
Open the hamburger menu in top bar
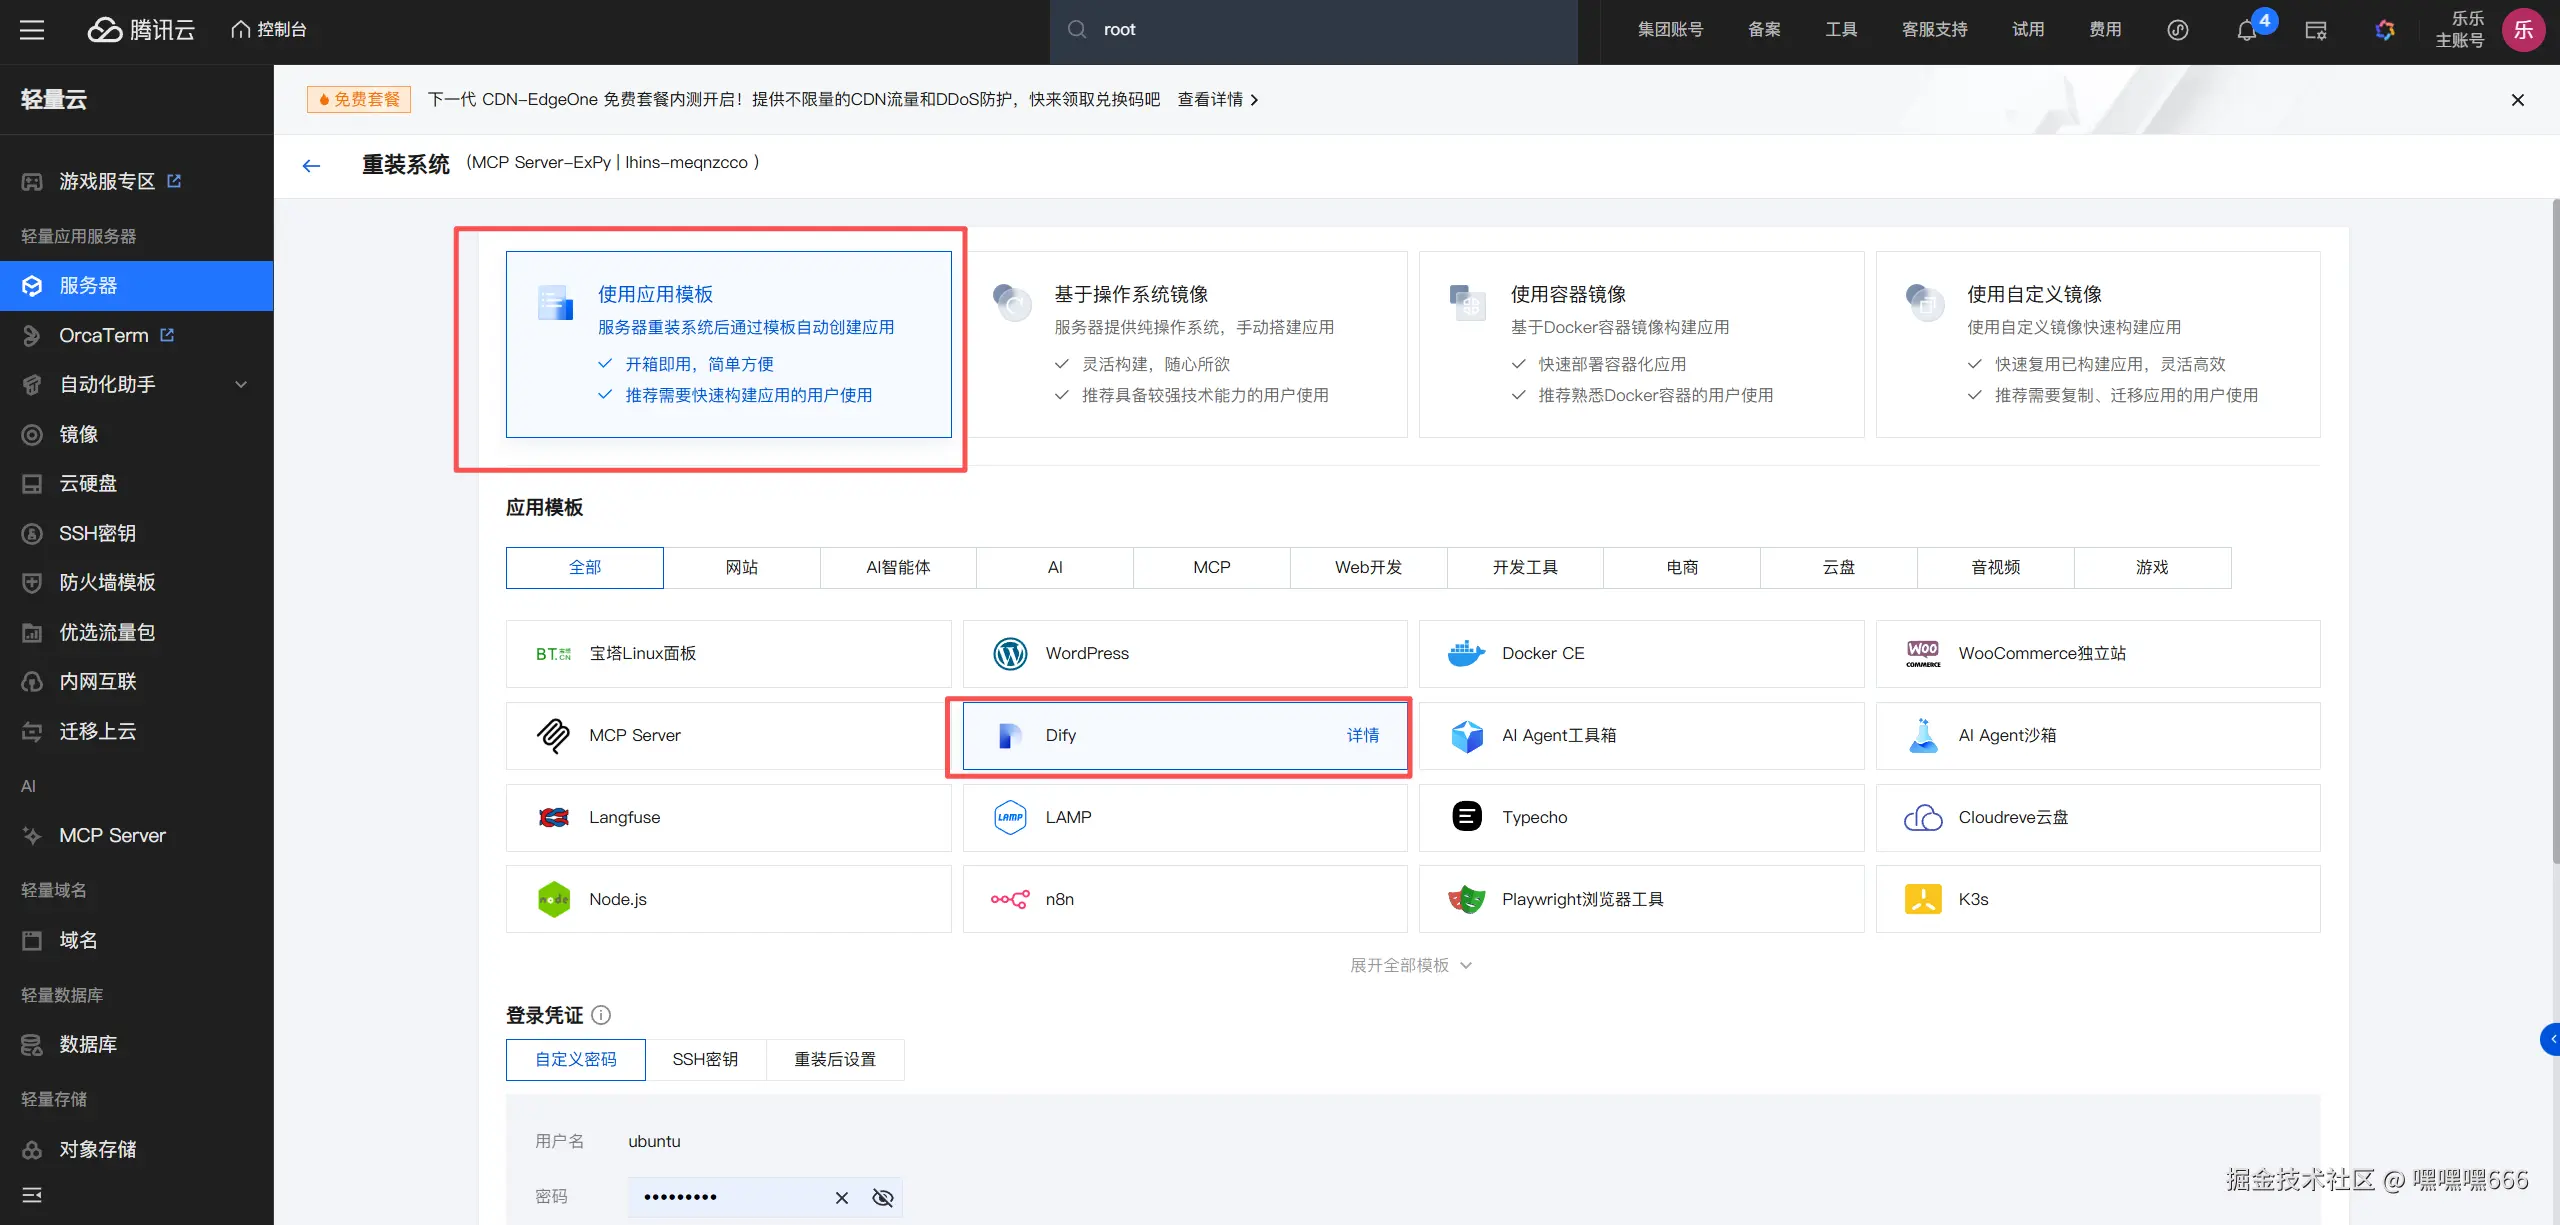coord(32,30)
